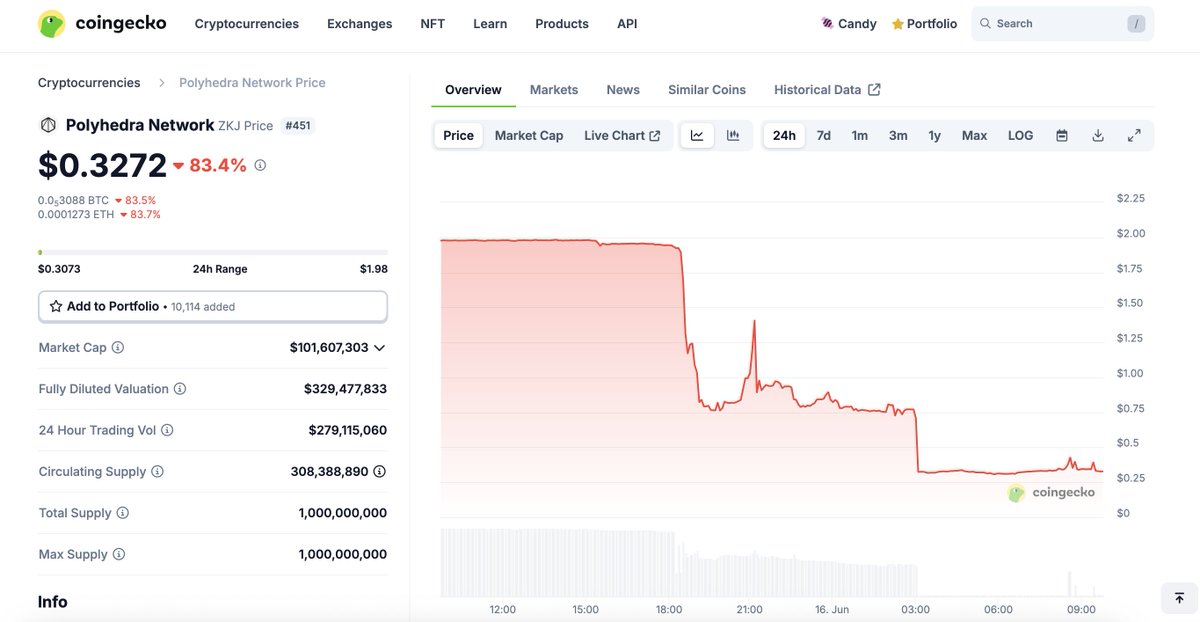Click the info icon beside 308,388,890

(380, 471)
